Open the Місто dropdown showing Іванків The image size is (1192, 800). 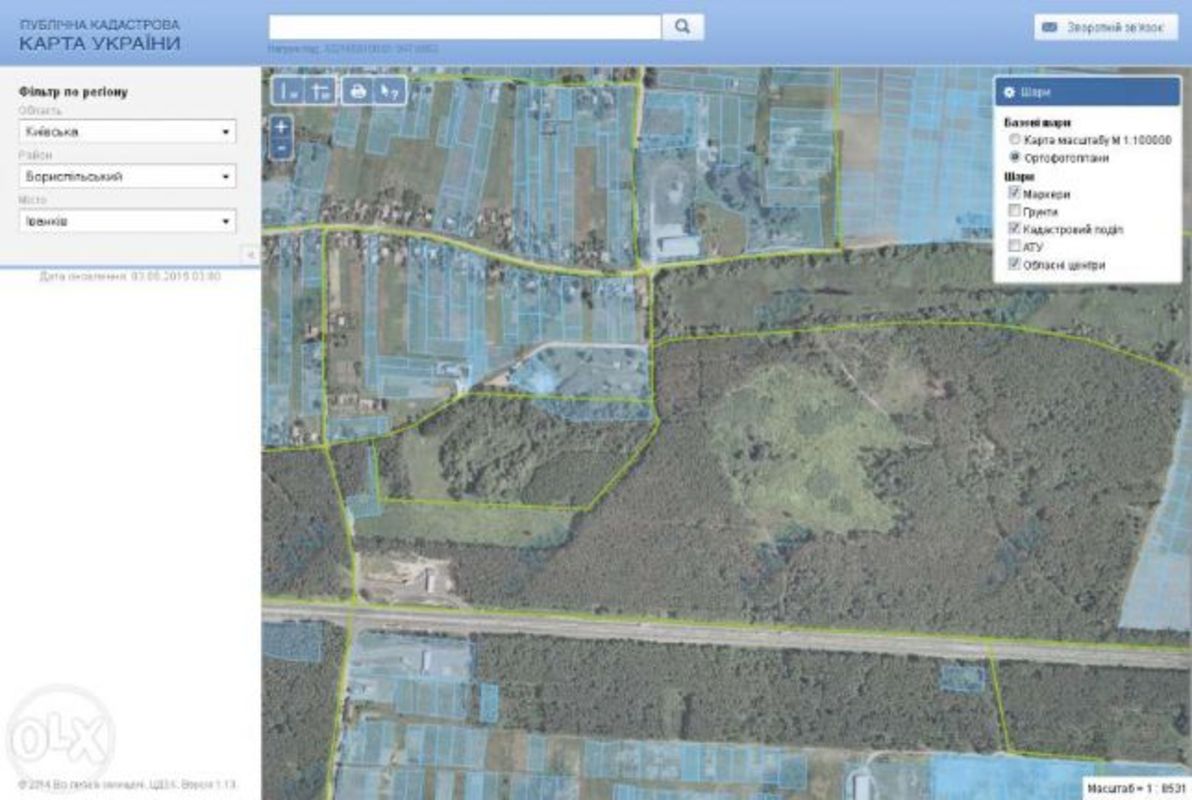(127, 220)
